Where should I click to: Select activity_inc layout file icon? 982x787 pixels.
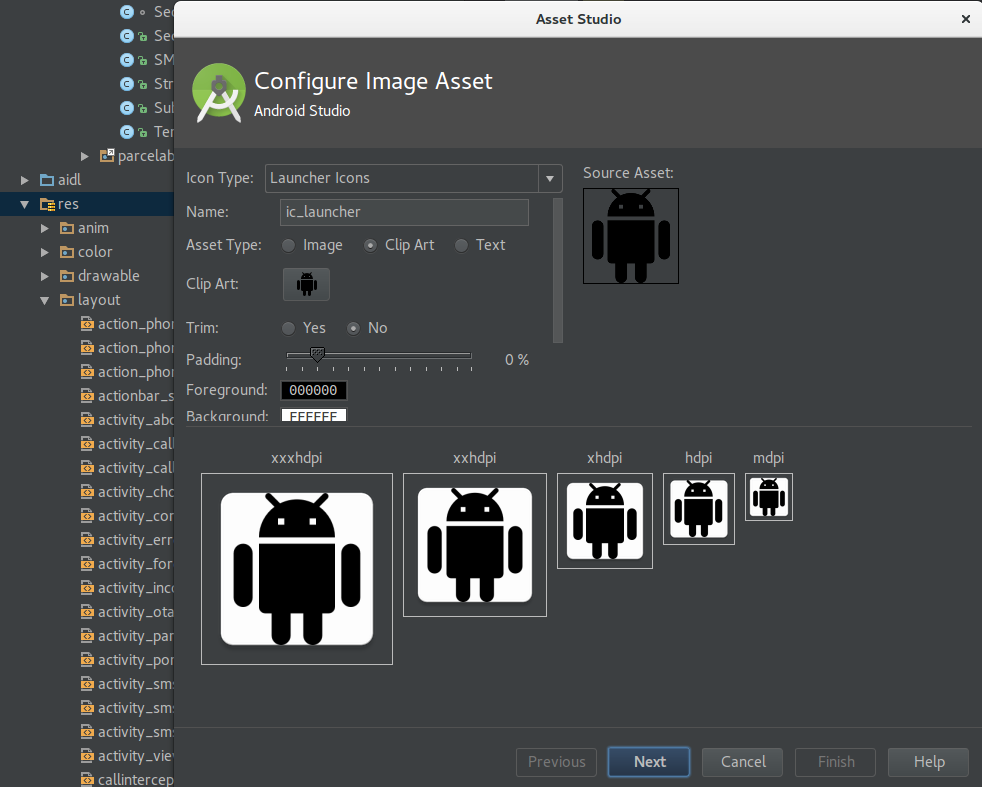(87, 589)
